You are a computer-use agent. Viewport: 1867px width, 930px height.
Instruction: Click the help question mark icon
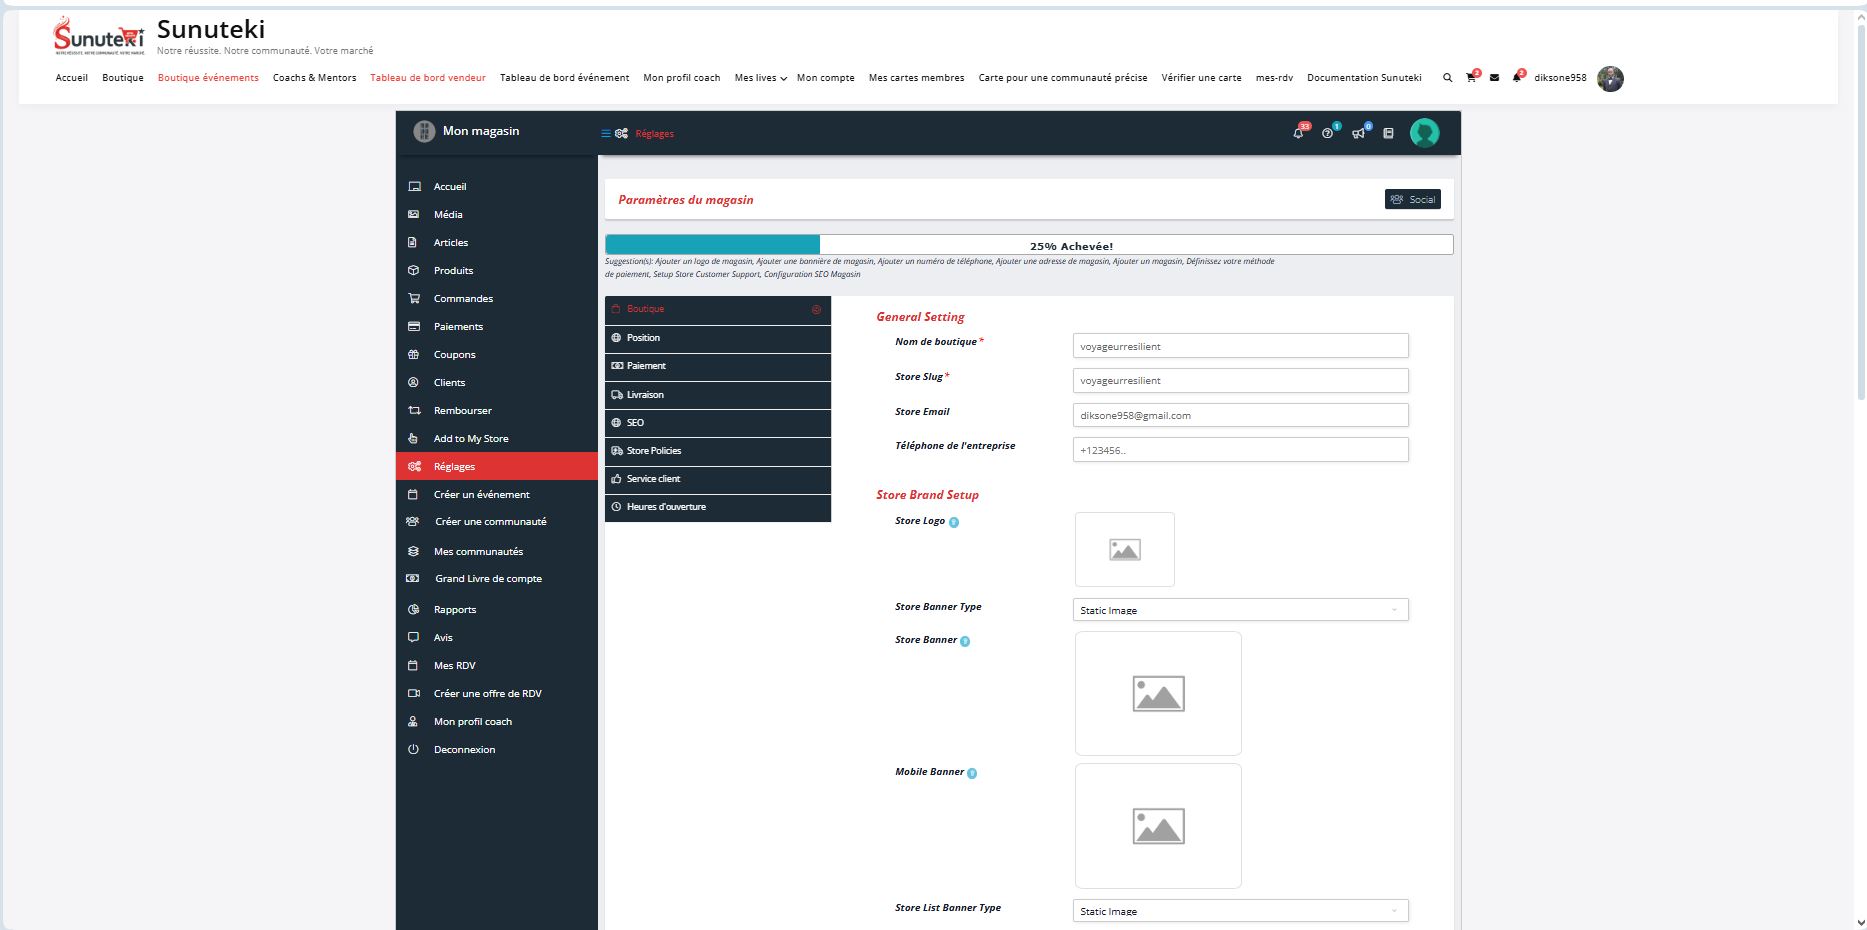click(x=1327, y=133)
